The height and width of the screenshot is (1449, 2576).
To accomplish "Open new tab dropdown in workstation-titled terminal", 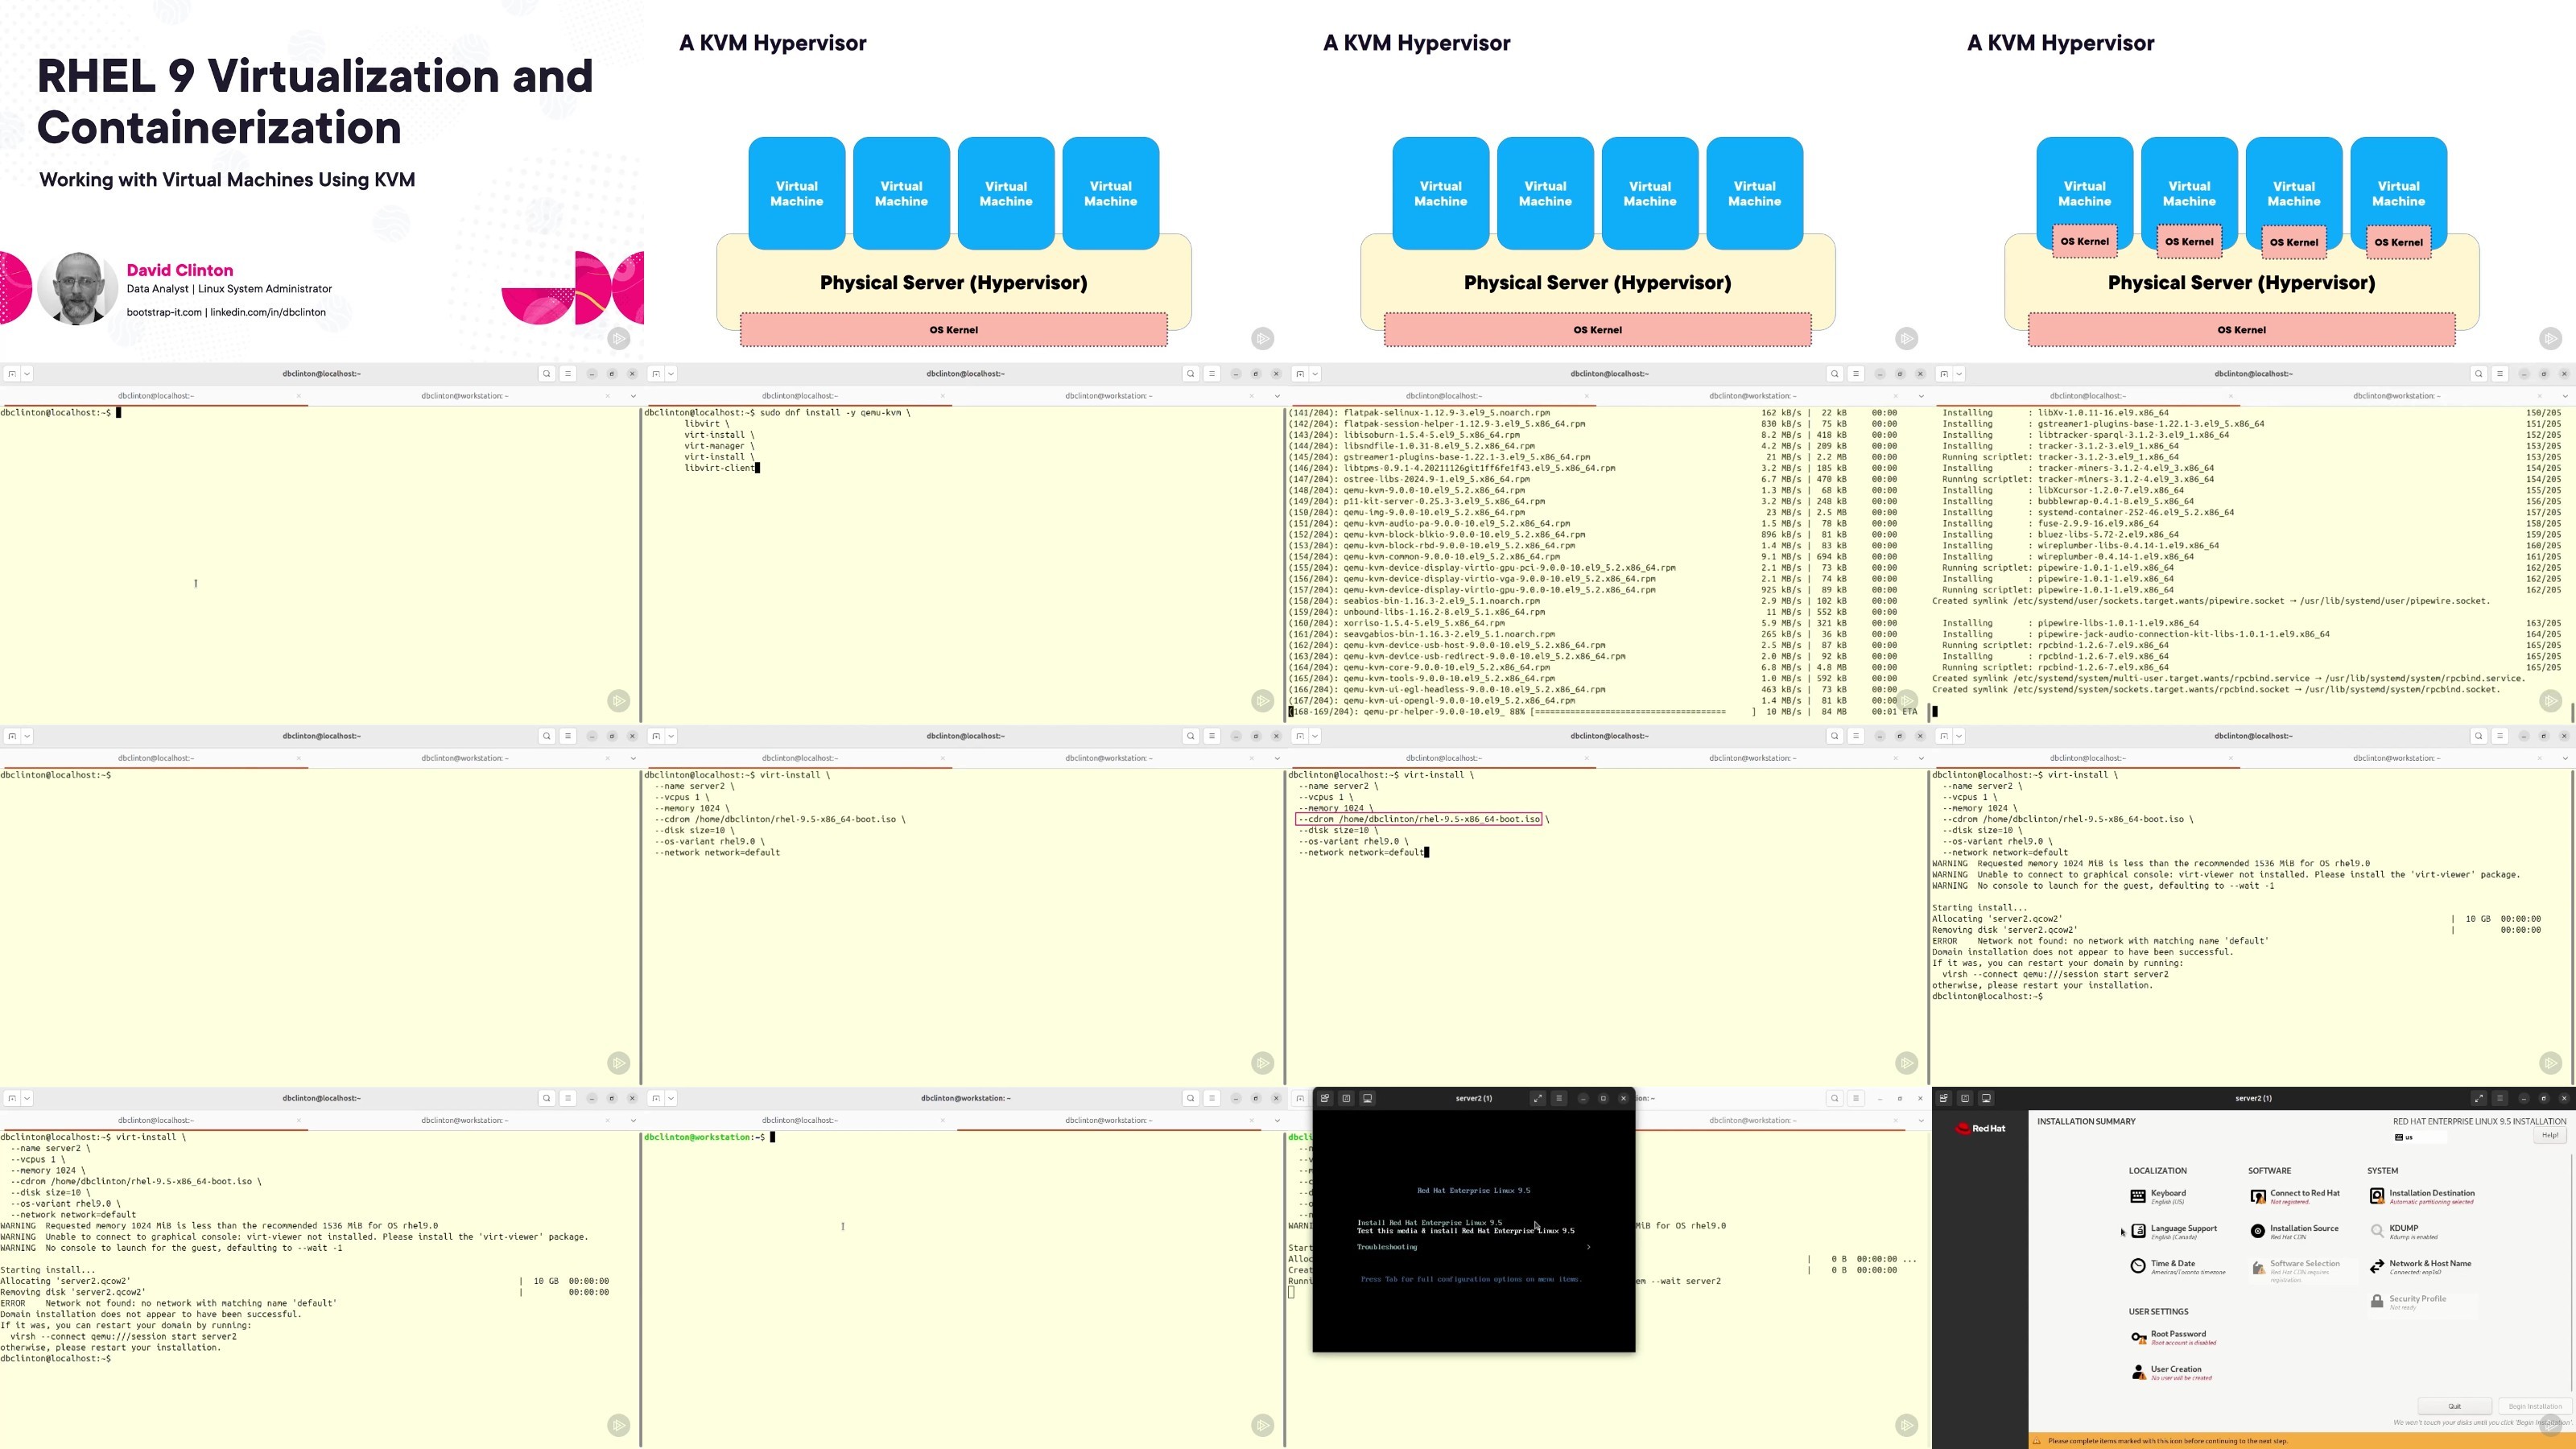I will coord(671,1098).
